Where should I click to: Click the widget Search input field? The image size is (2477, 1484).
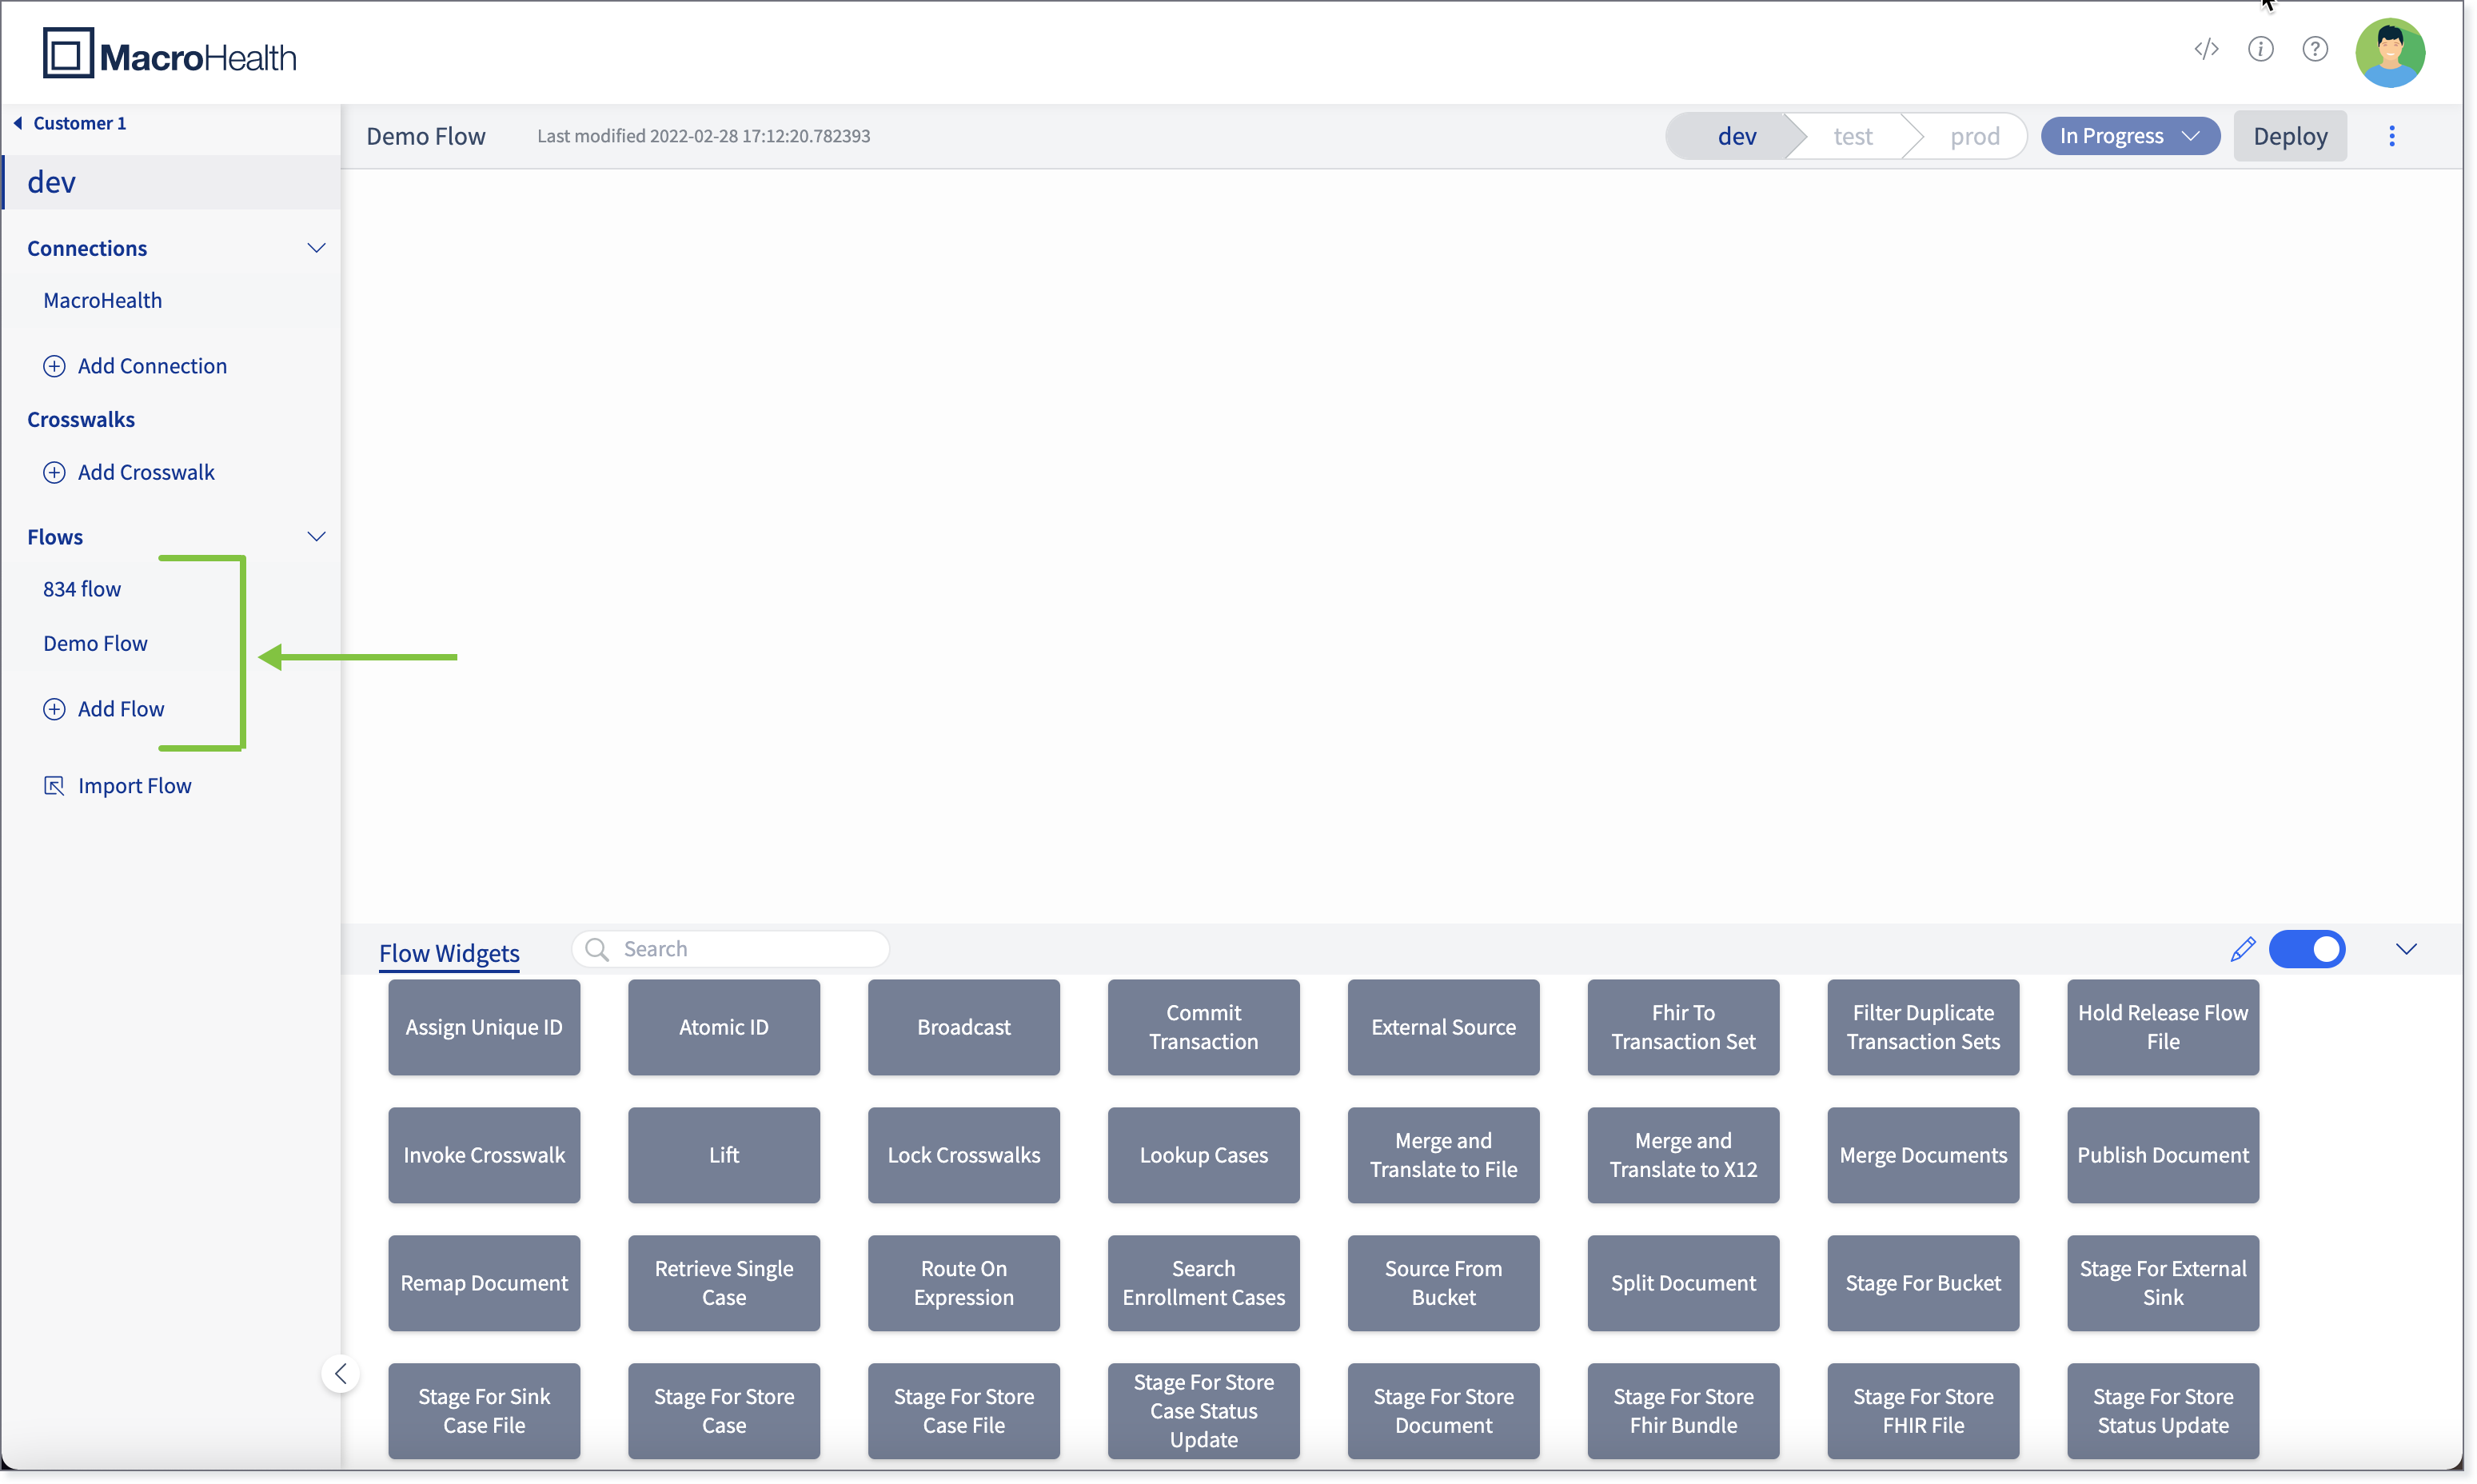[731, 949]
